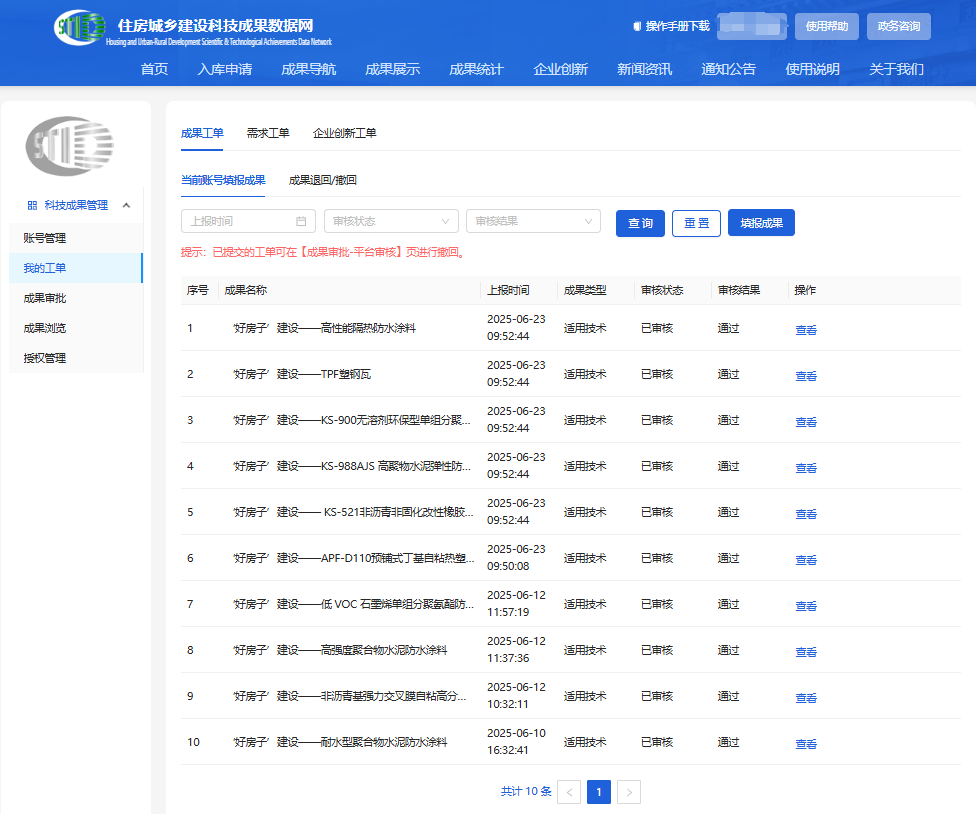Select page 1 in pagination

(599, 792)
